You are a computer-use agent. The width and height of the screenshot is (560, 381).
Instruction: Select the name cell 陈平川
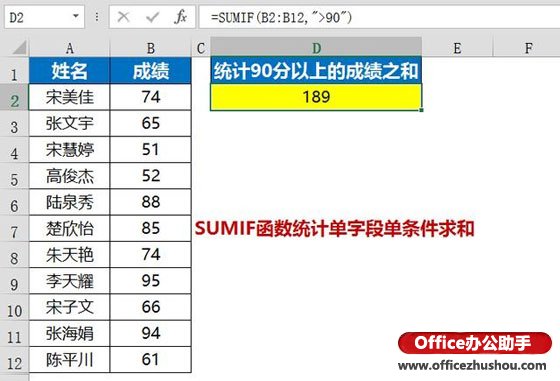coord(70,360)
